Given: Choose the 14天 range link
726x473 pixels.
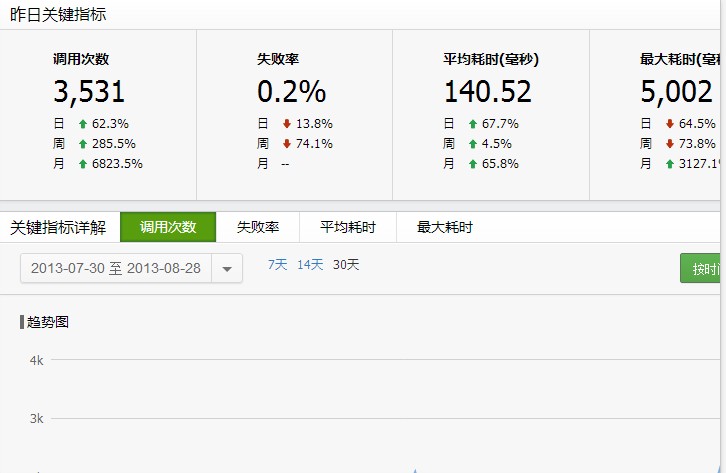Looking at the screenshot, I should [x=310, y=265].
